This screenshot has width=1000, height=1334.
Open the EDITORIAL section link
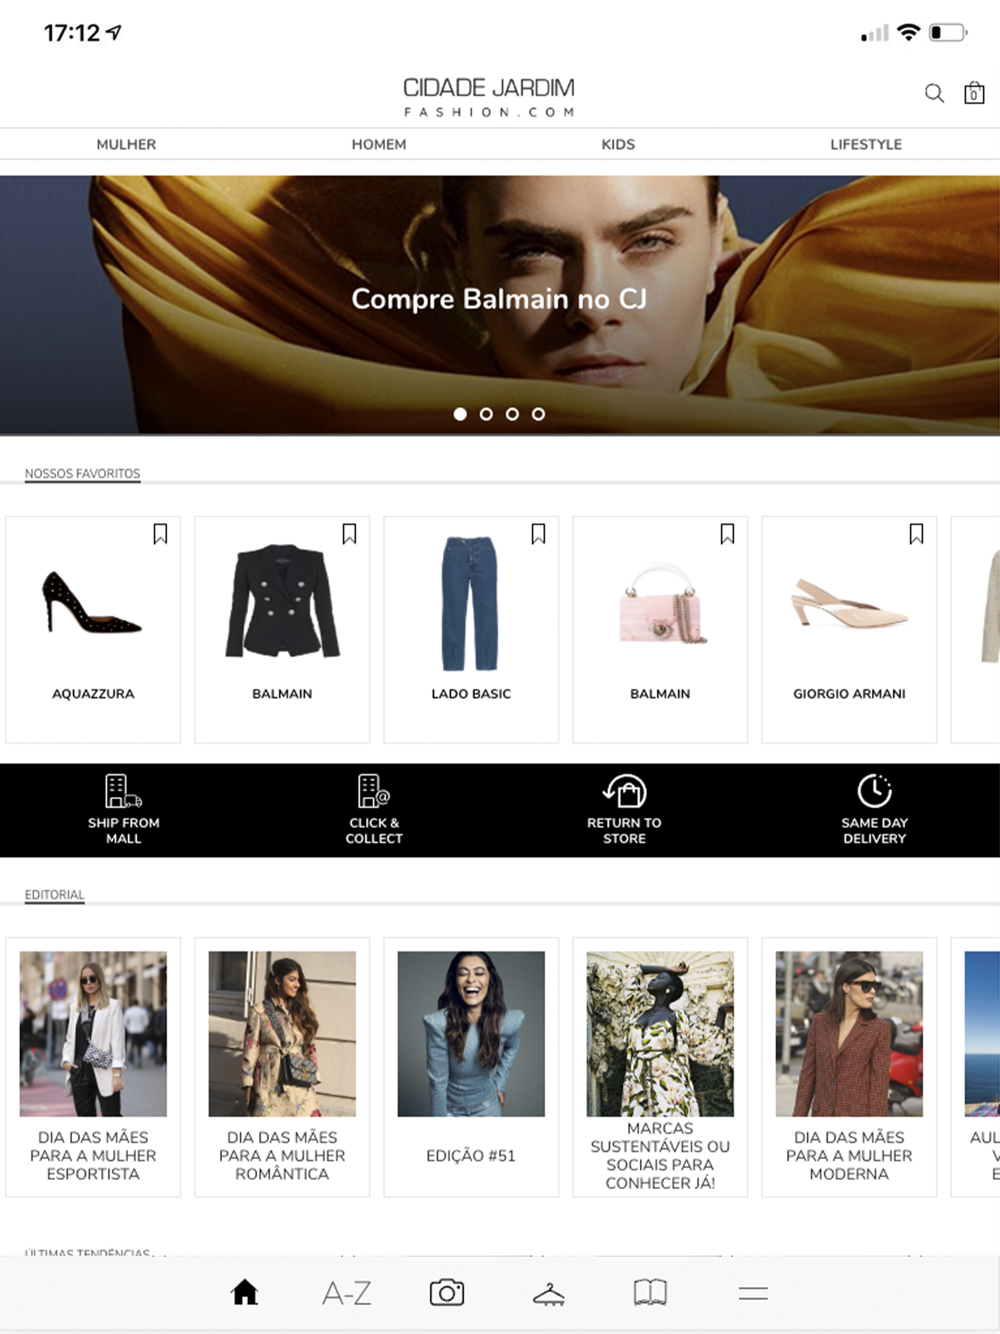55,895
